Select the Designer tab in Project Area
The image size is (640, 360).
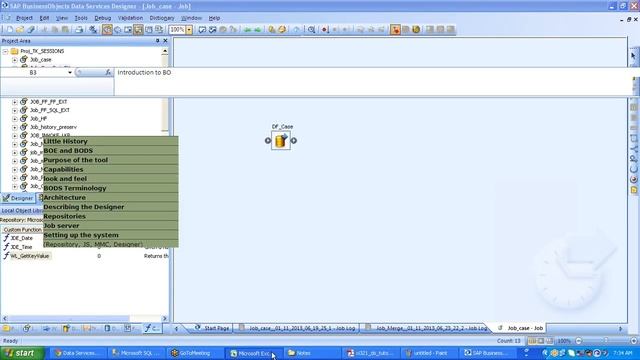pos(18,198)
